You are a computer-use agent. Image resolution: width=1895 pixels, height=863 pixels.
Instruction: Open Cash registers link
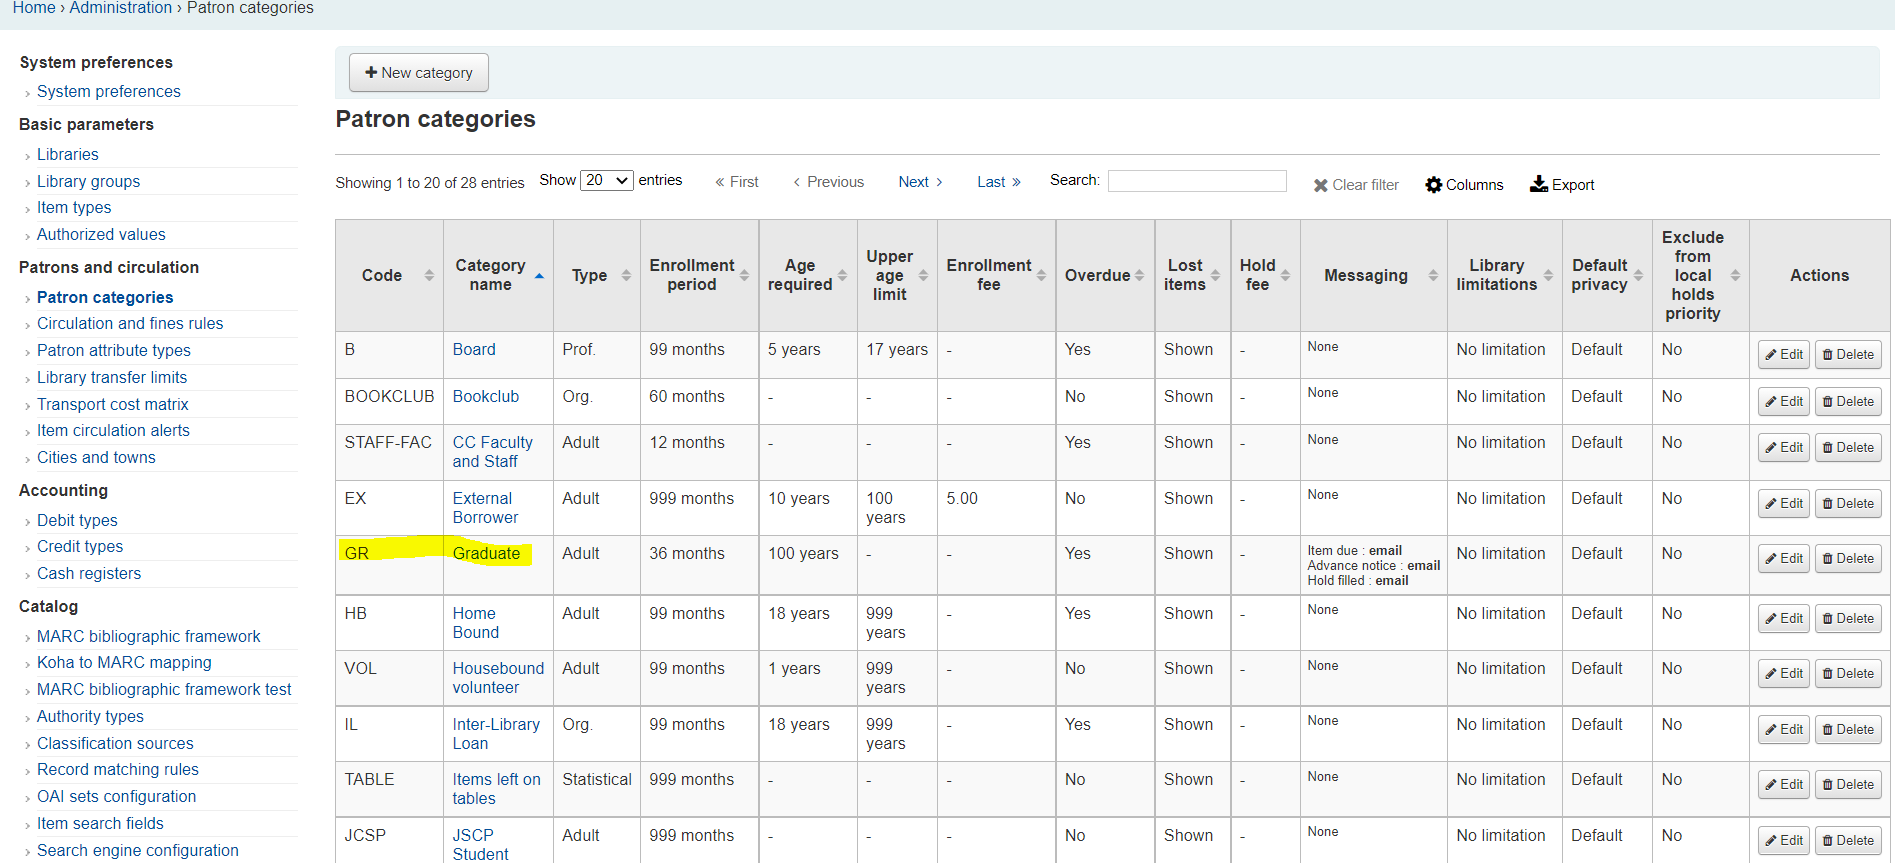pos(89,574)
